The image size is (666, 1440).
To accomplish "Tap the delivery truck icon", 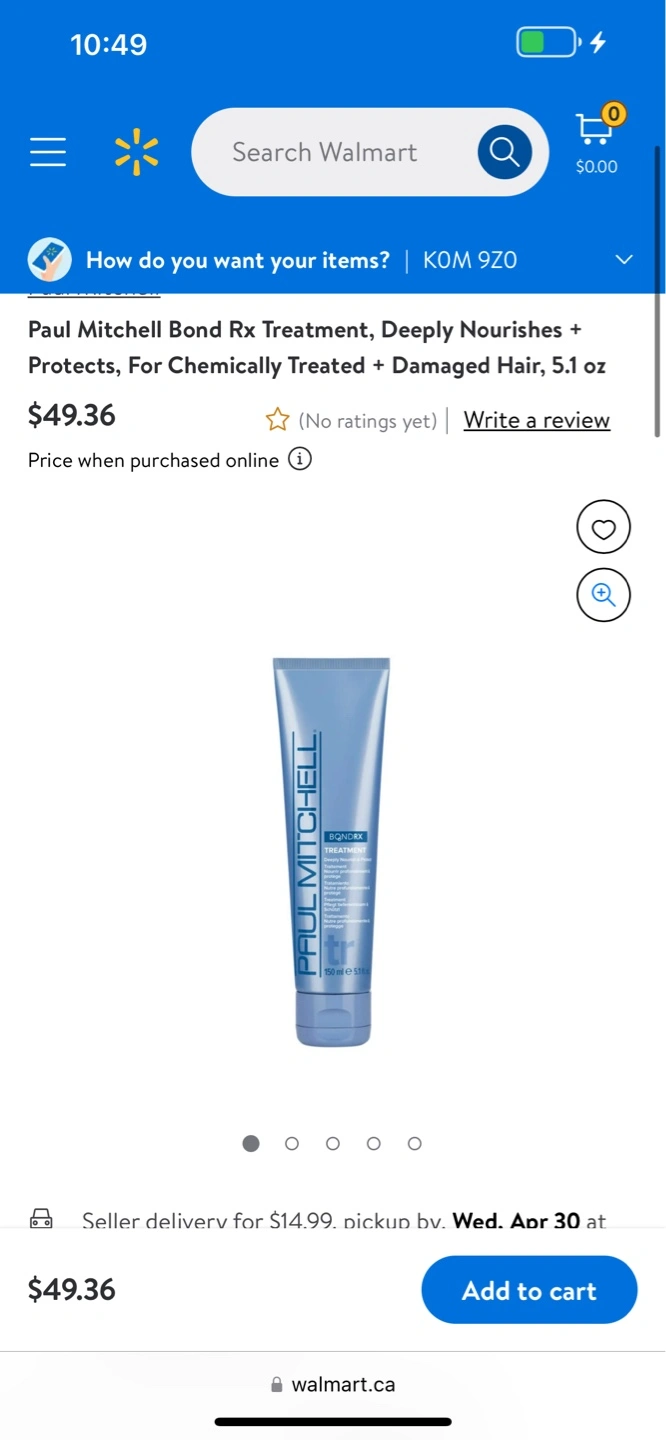I will 41,1219.
